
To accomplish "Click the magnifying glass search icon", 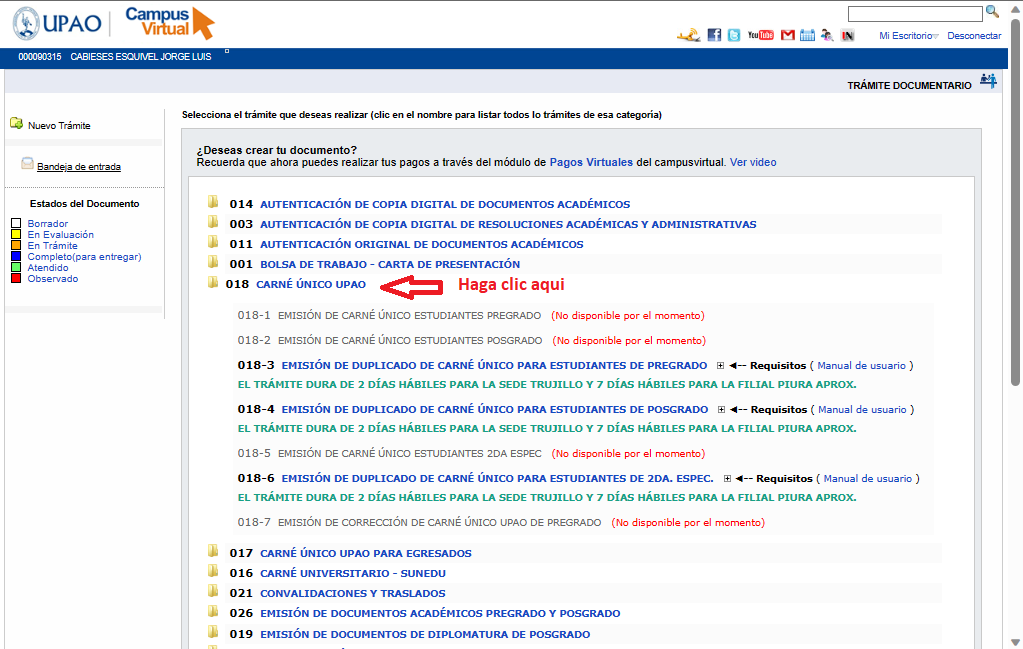I will point(992,12).
